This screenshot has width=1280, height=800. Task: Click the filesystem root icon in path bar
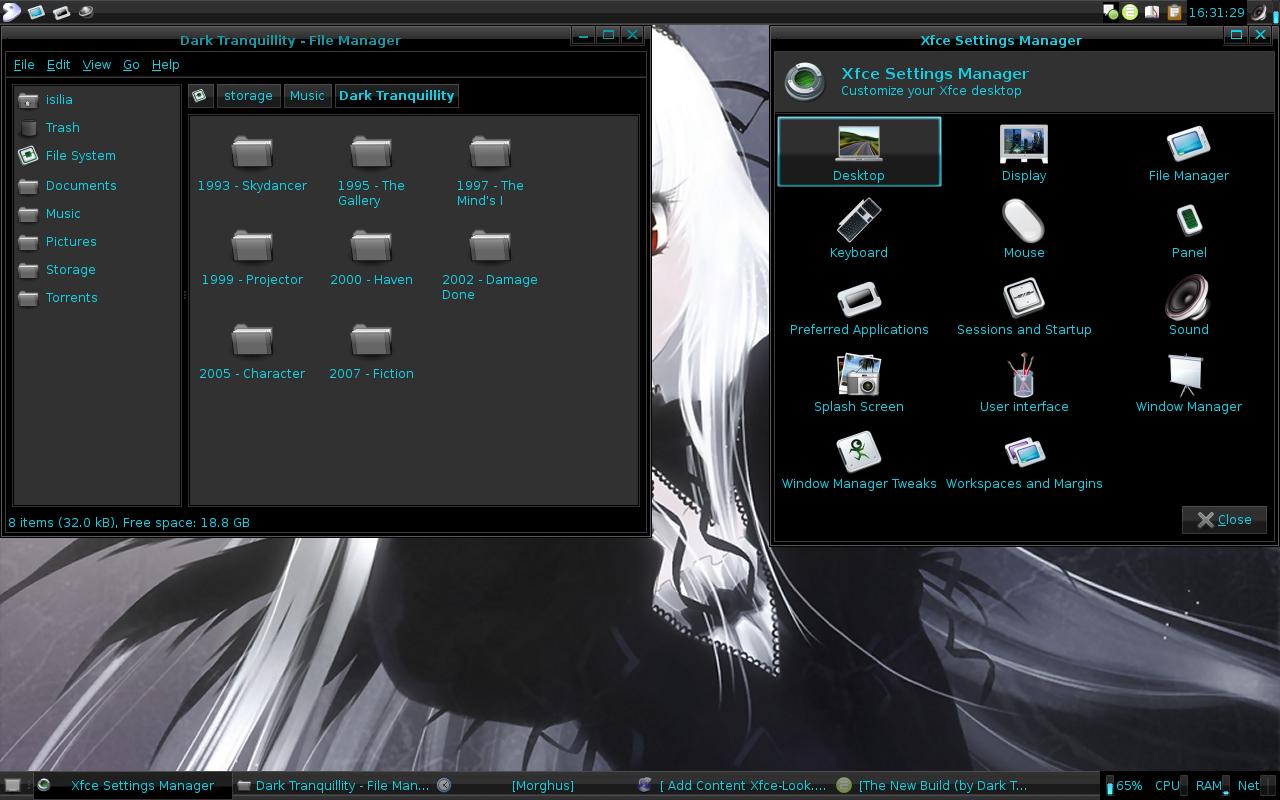(199, 95)
